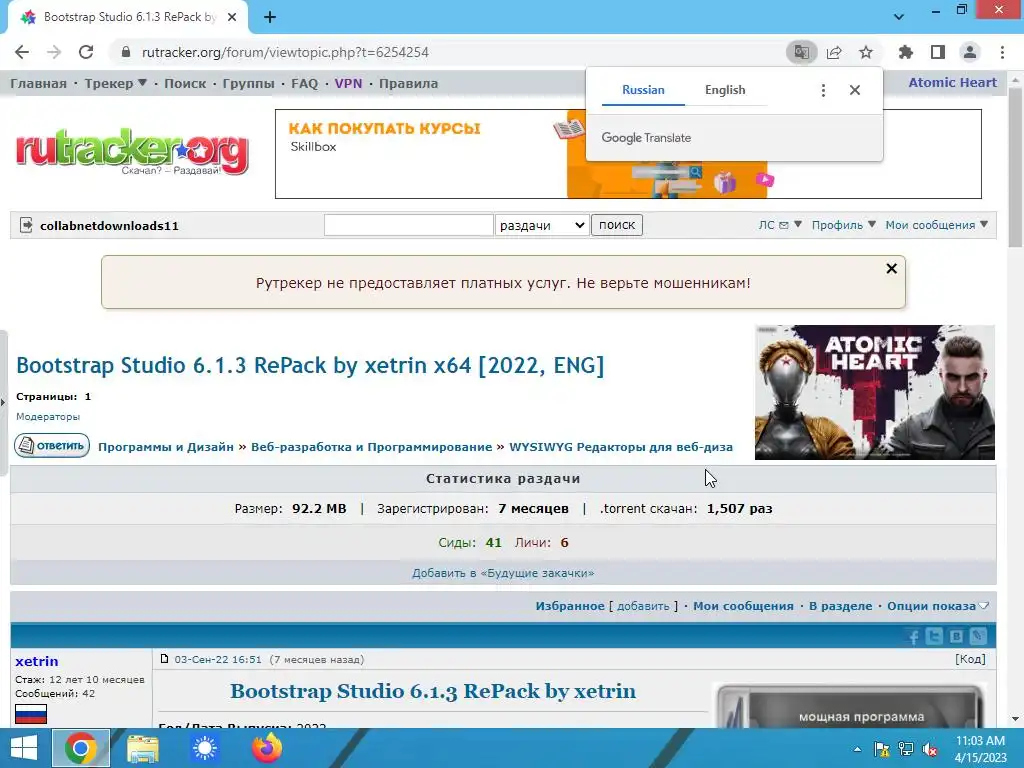Open WYSIWYG Редакторы breadcrumb link

click(x=621, y=447)
